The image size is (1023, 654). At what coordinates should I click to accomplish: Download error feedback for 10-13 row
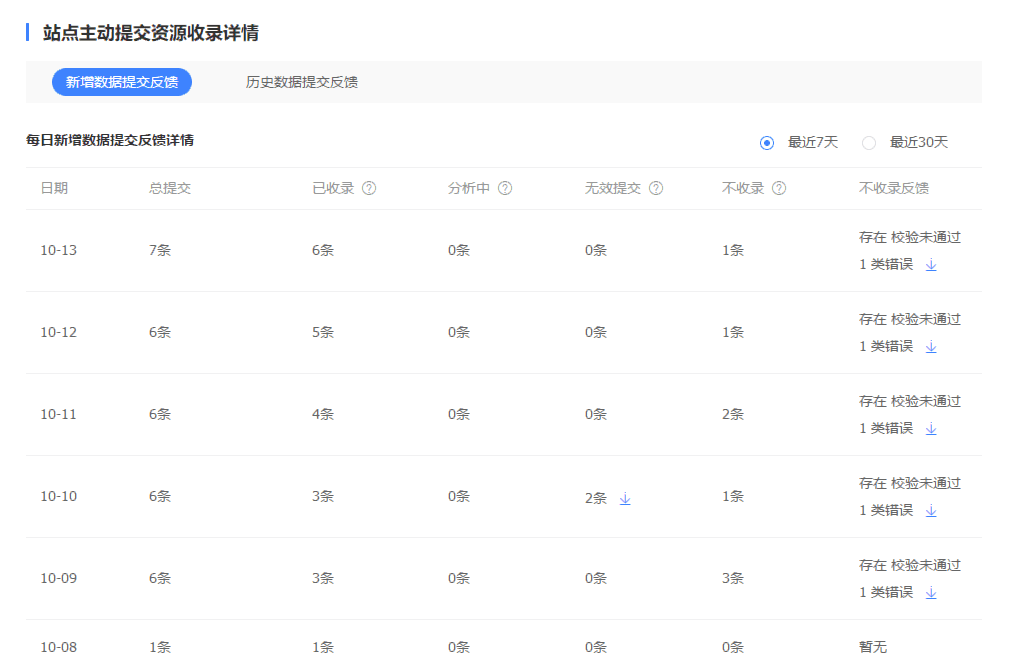tap(931, 264)
